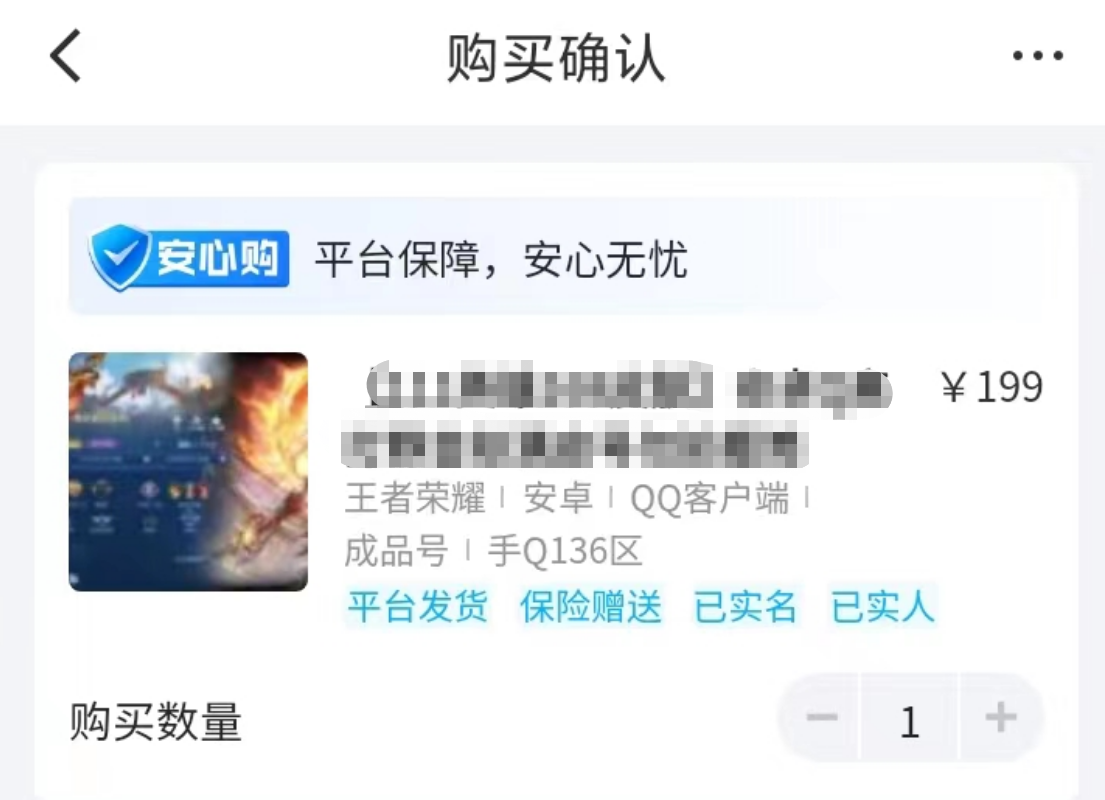Tap the ¥199 price label

(x=992, y=386)
